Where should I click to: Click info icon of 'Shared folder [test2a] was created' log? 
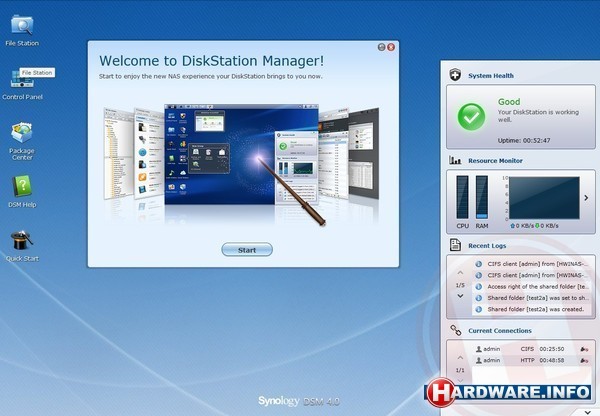point(478,309)
